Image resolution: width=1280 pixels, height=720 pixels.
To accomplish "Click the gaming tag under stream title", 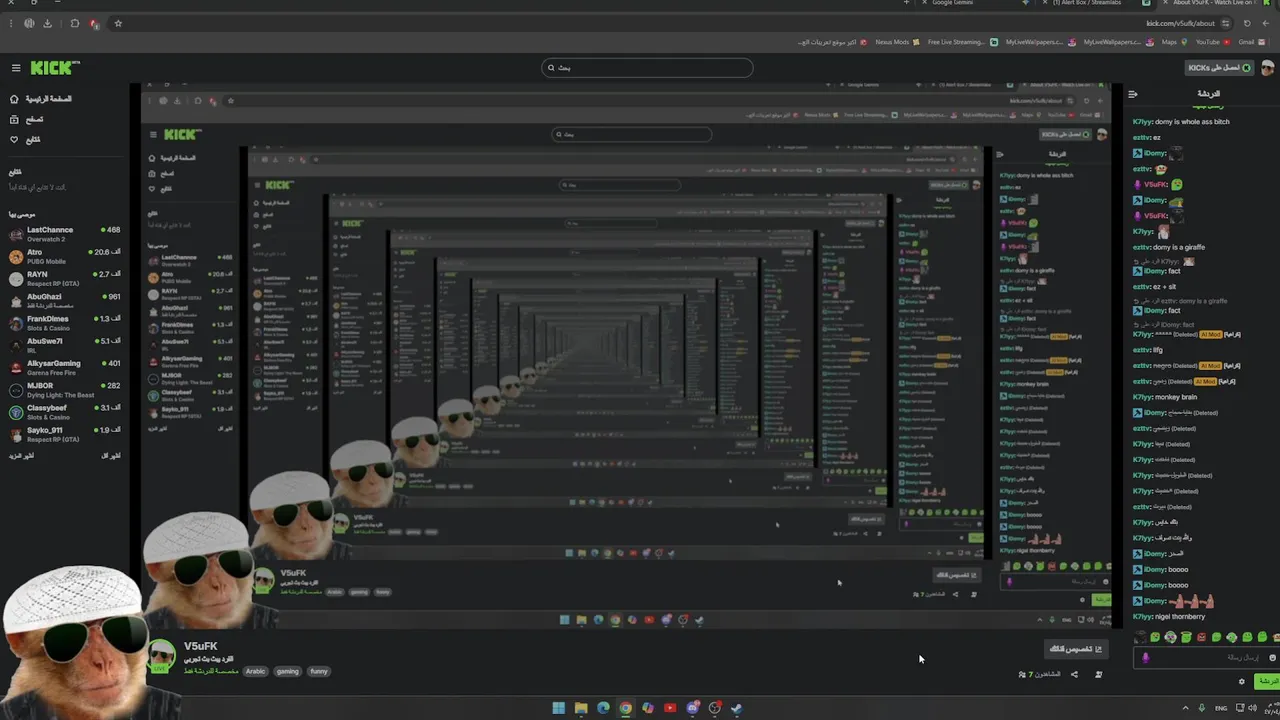I will [288, 671].
